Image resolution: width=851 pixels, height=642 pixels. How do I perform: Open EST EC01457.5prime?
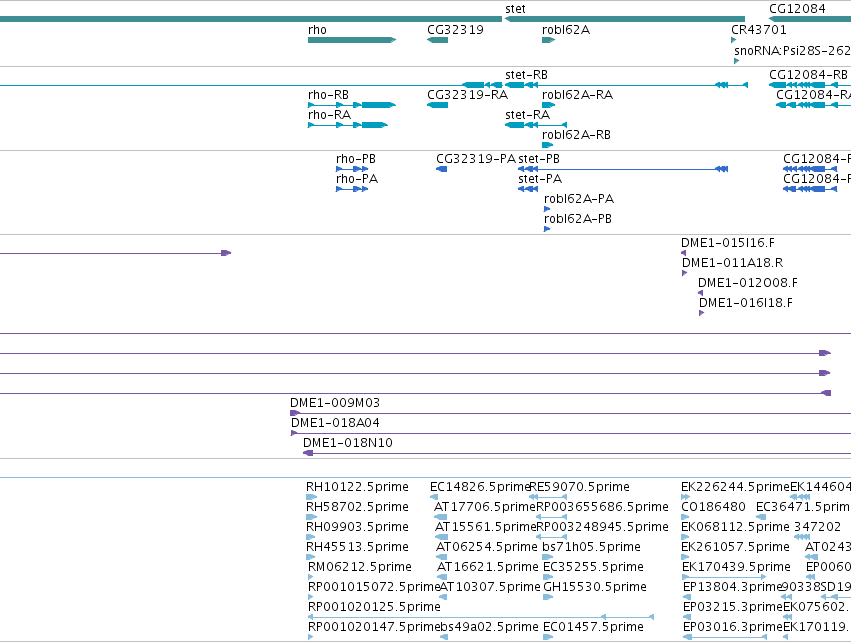click(x=593, y=627)
